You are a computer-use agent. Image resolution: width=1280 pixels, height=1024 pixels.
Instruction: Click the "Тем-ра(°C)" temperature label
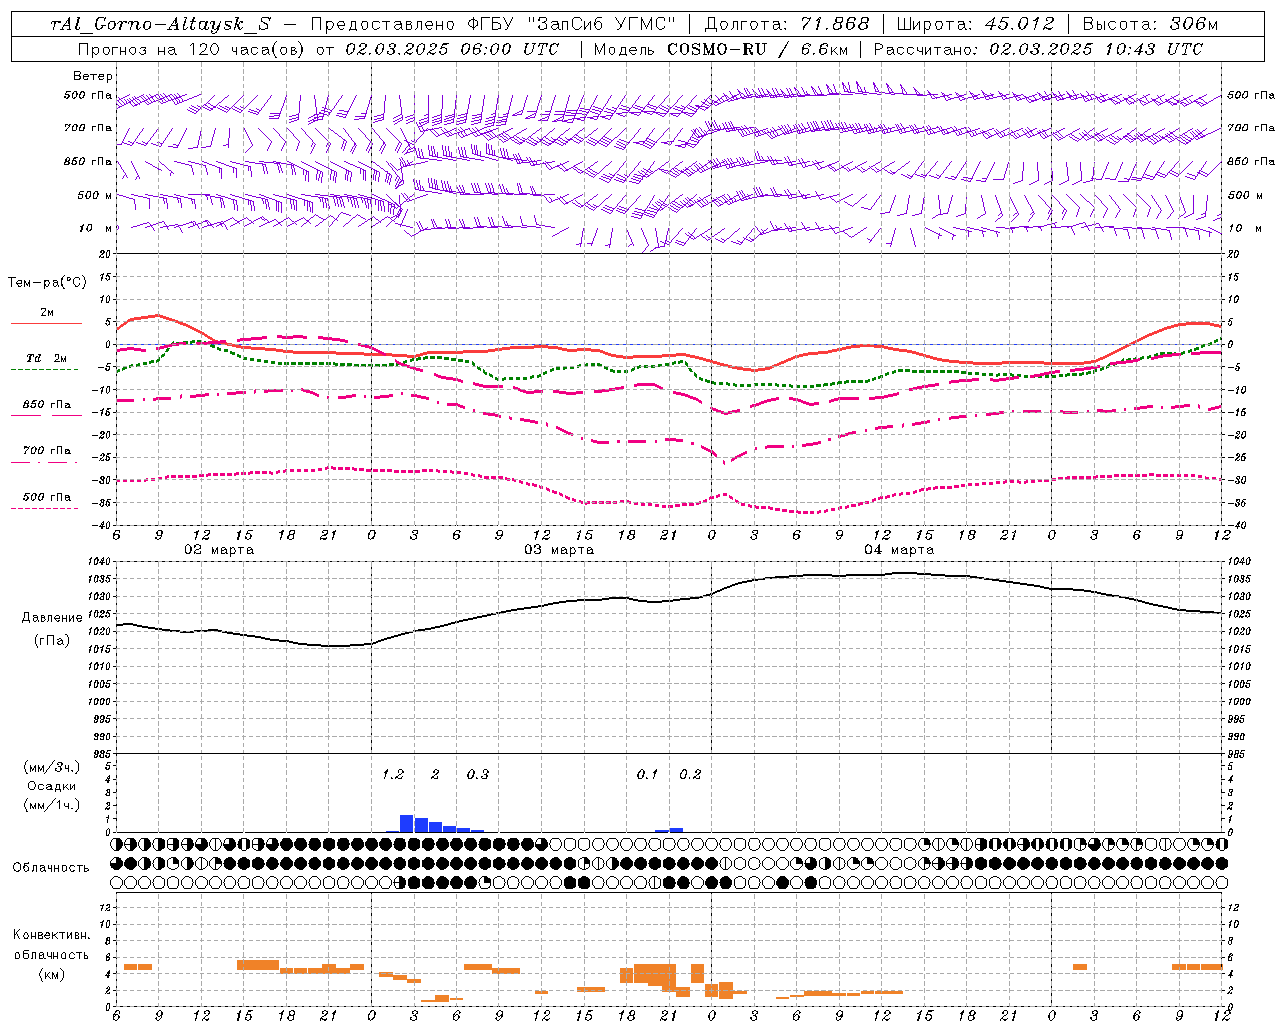pyautogui.click(x=47, y=283)
